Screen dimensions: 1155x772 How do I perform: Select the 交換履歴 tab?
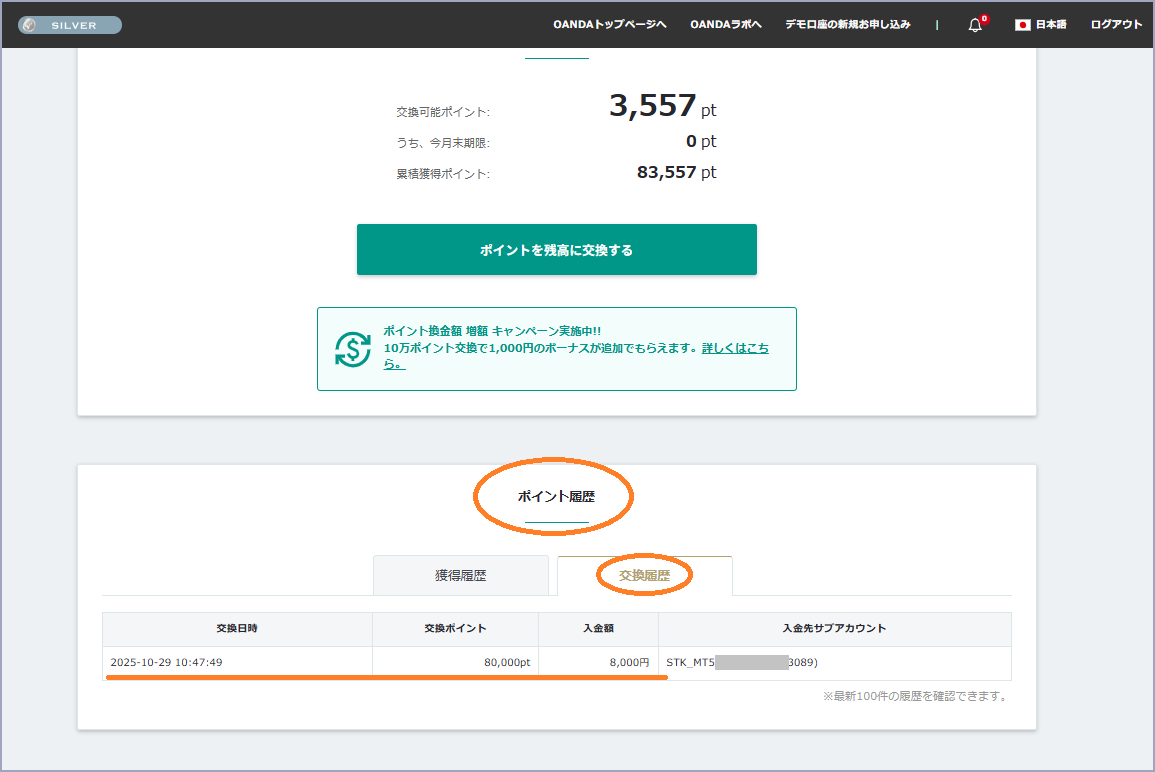pos(644,576)
